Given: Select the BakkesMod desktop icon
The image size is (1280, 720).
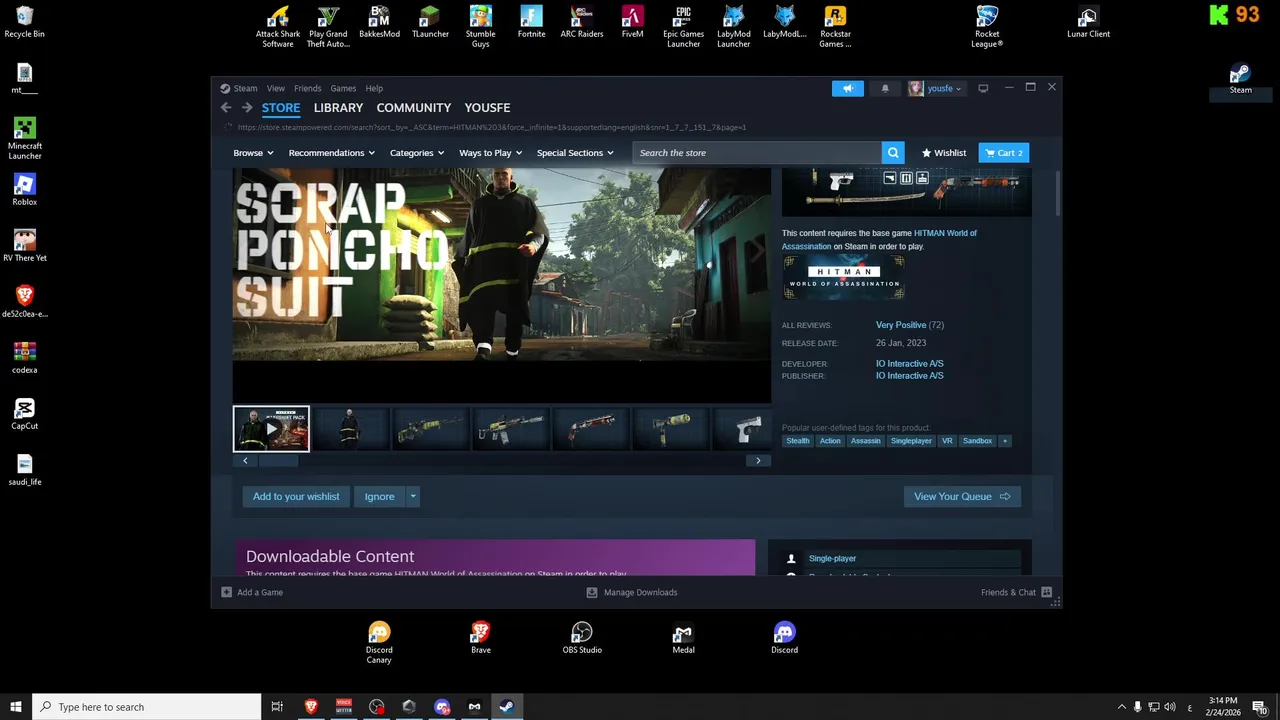Looking at the screenshot, I should point(379,23).
